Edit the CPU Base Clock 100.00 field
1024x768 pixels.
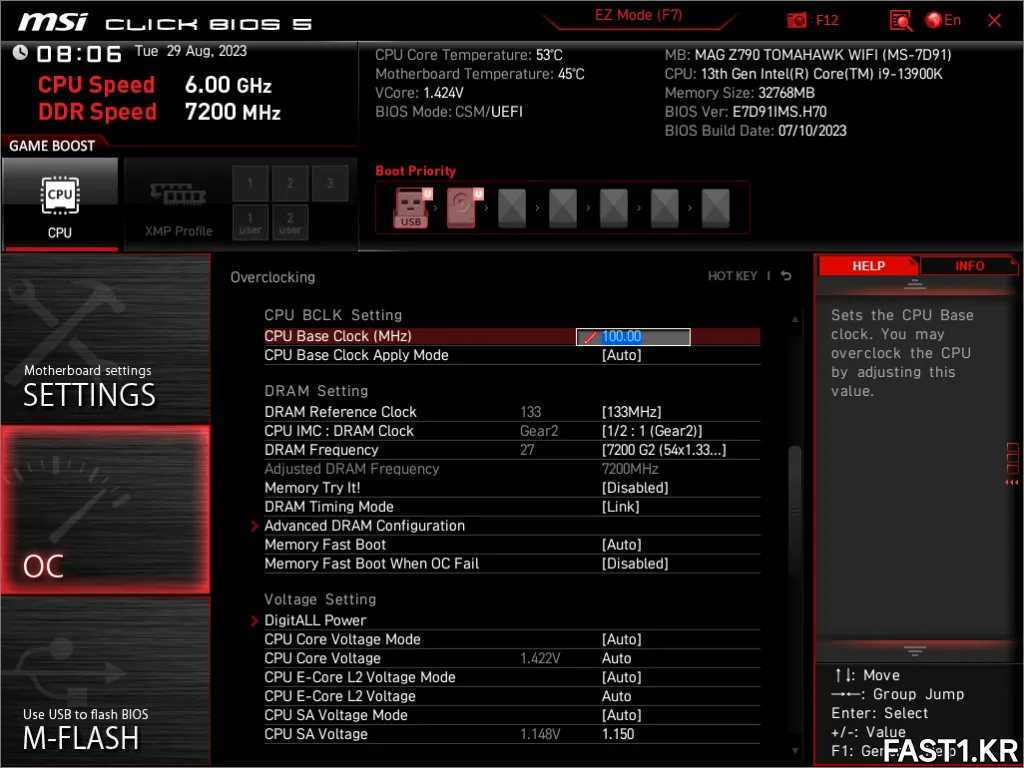pos(633,337)
